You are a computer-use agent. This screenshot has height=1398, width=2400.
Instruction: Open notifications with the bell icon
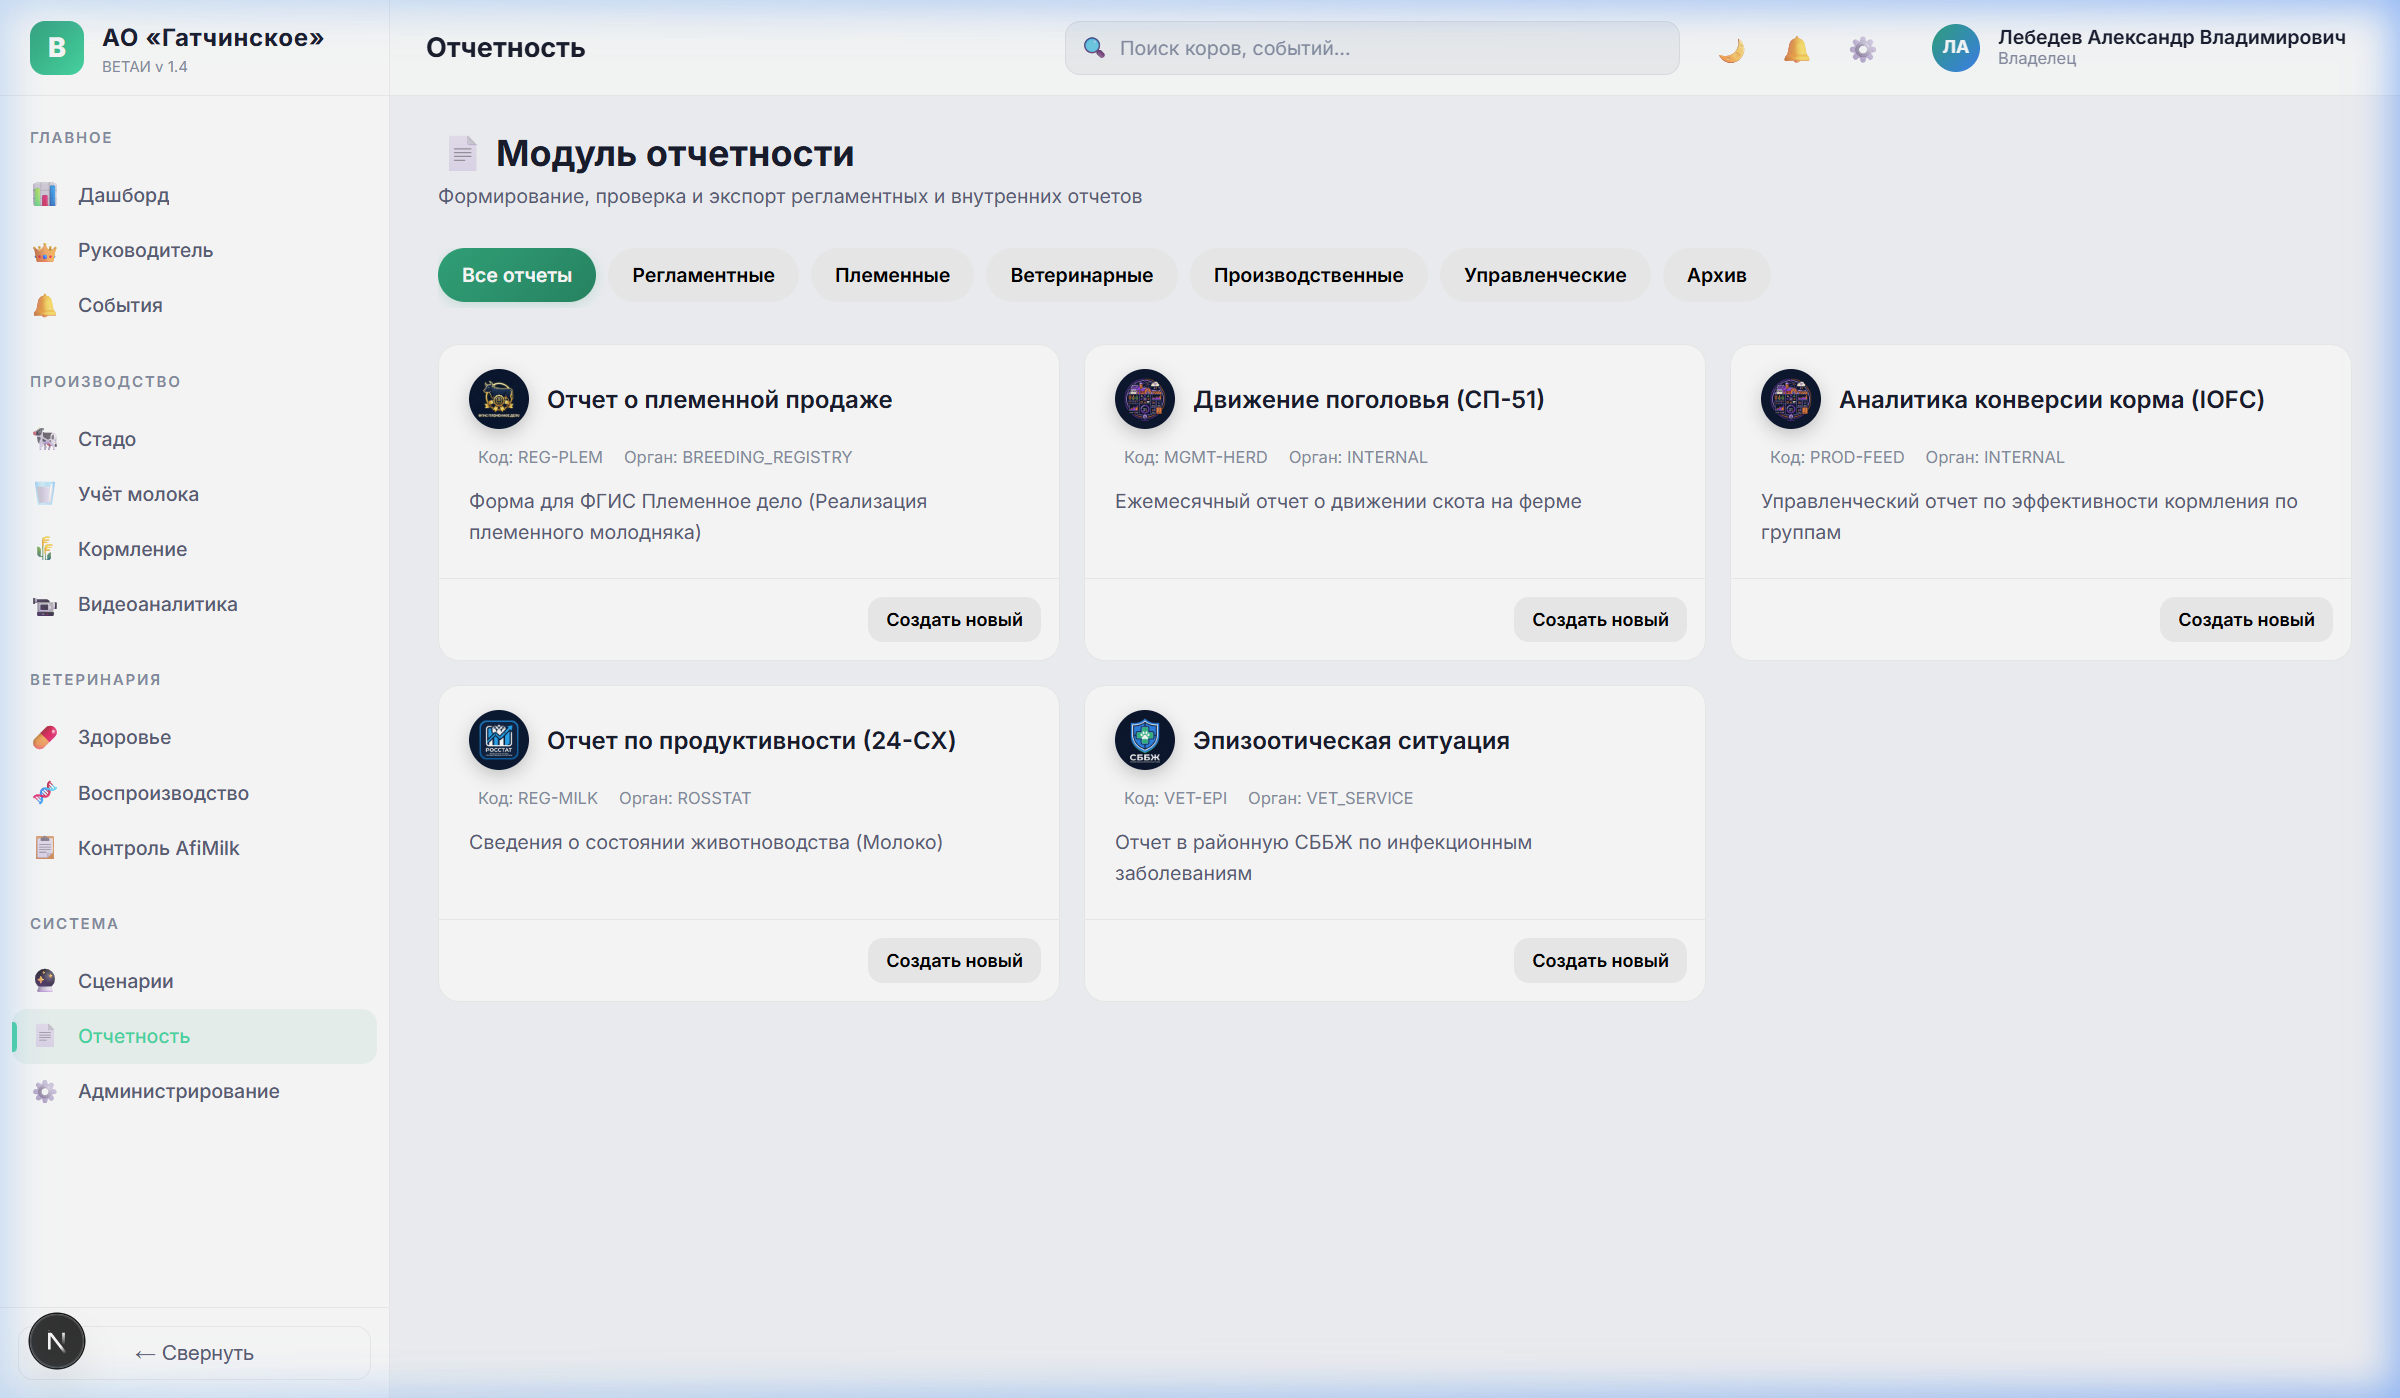(x=1795, y=48)
